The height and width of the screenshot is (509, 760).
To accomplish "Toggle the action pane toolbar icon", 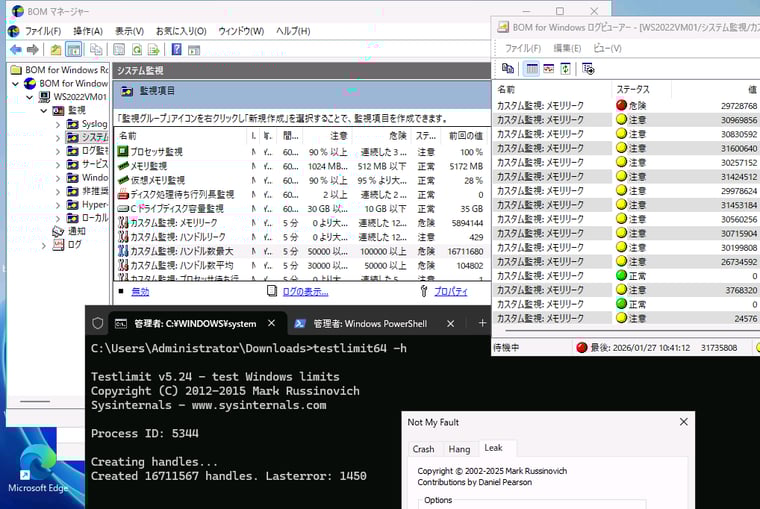I will 194,49.
